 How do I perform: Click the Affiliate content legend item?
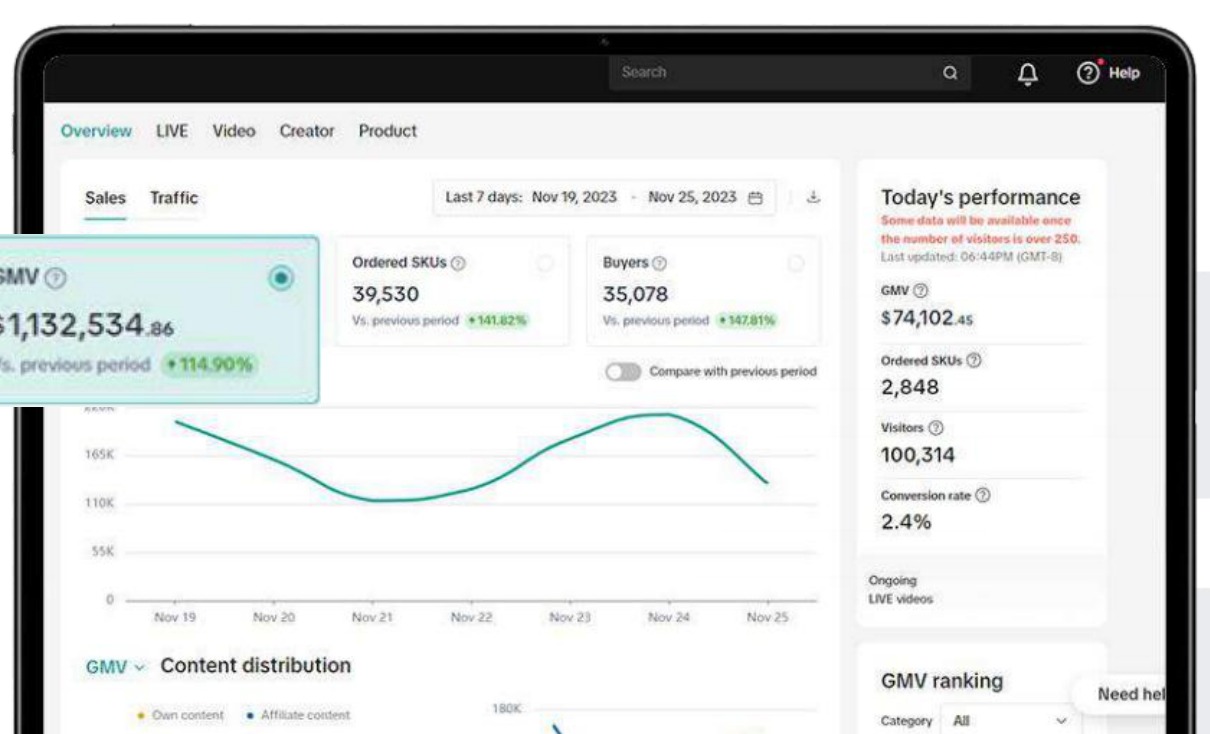[x=296, y=716]
